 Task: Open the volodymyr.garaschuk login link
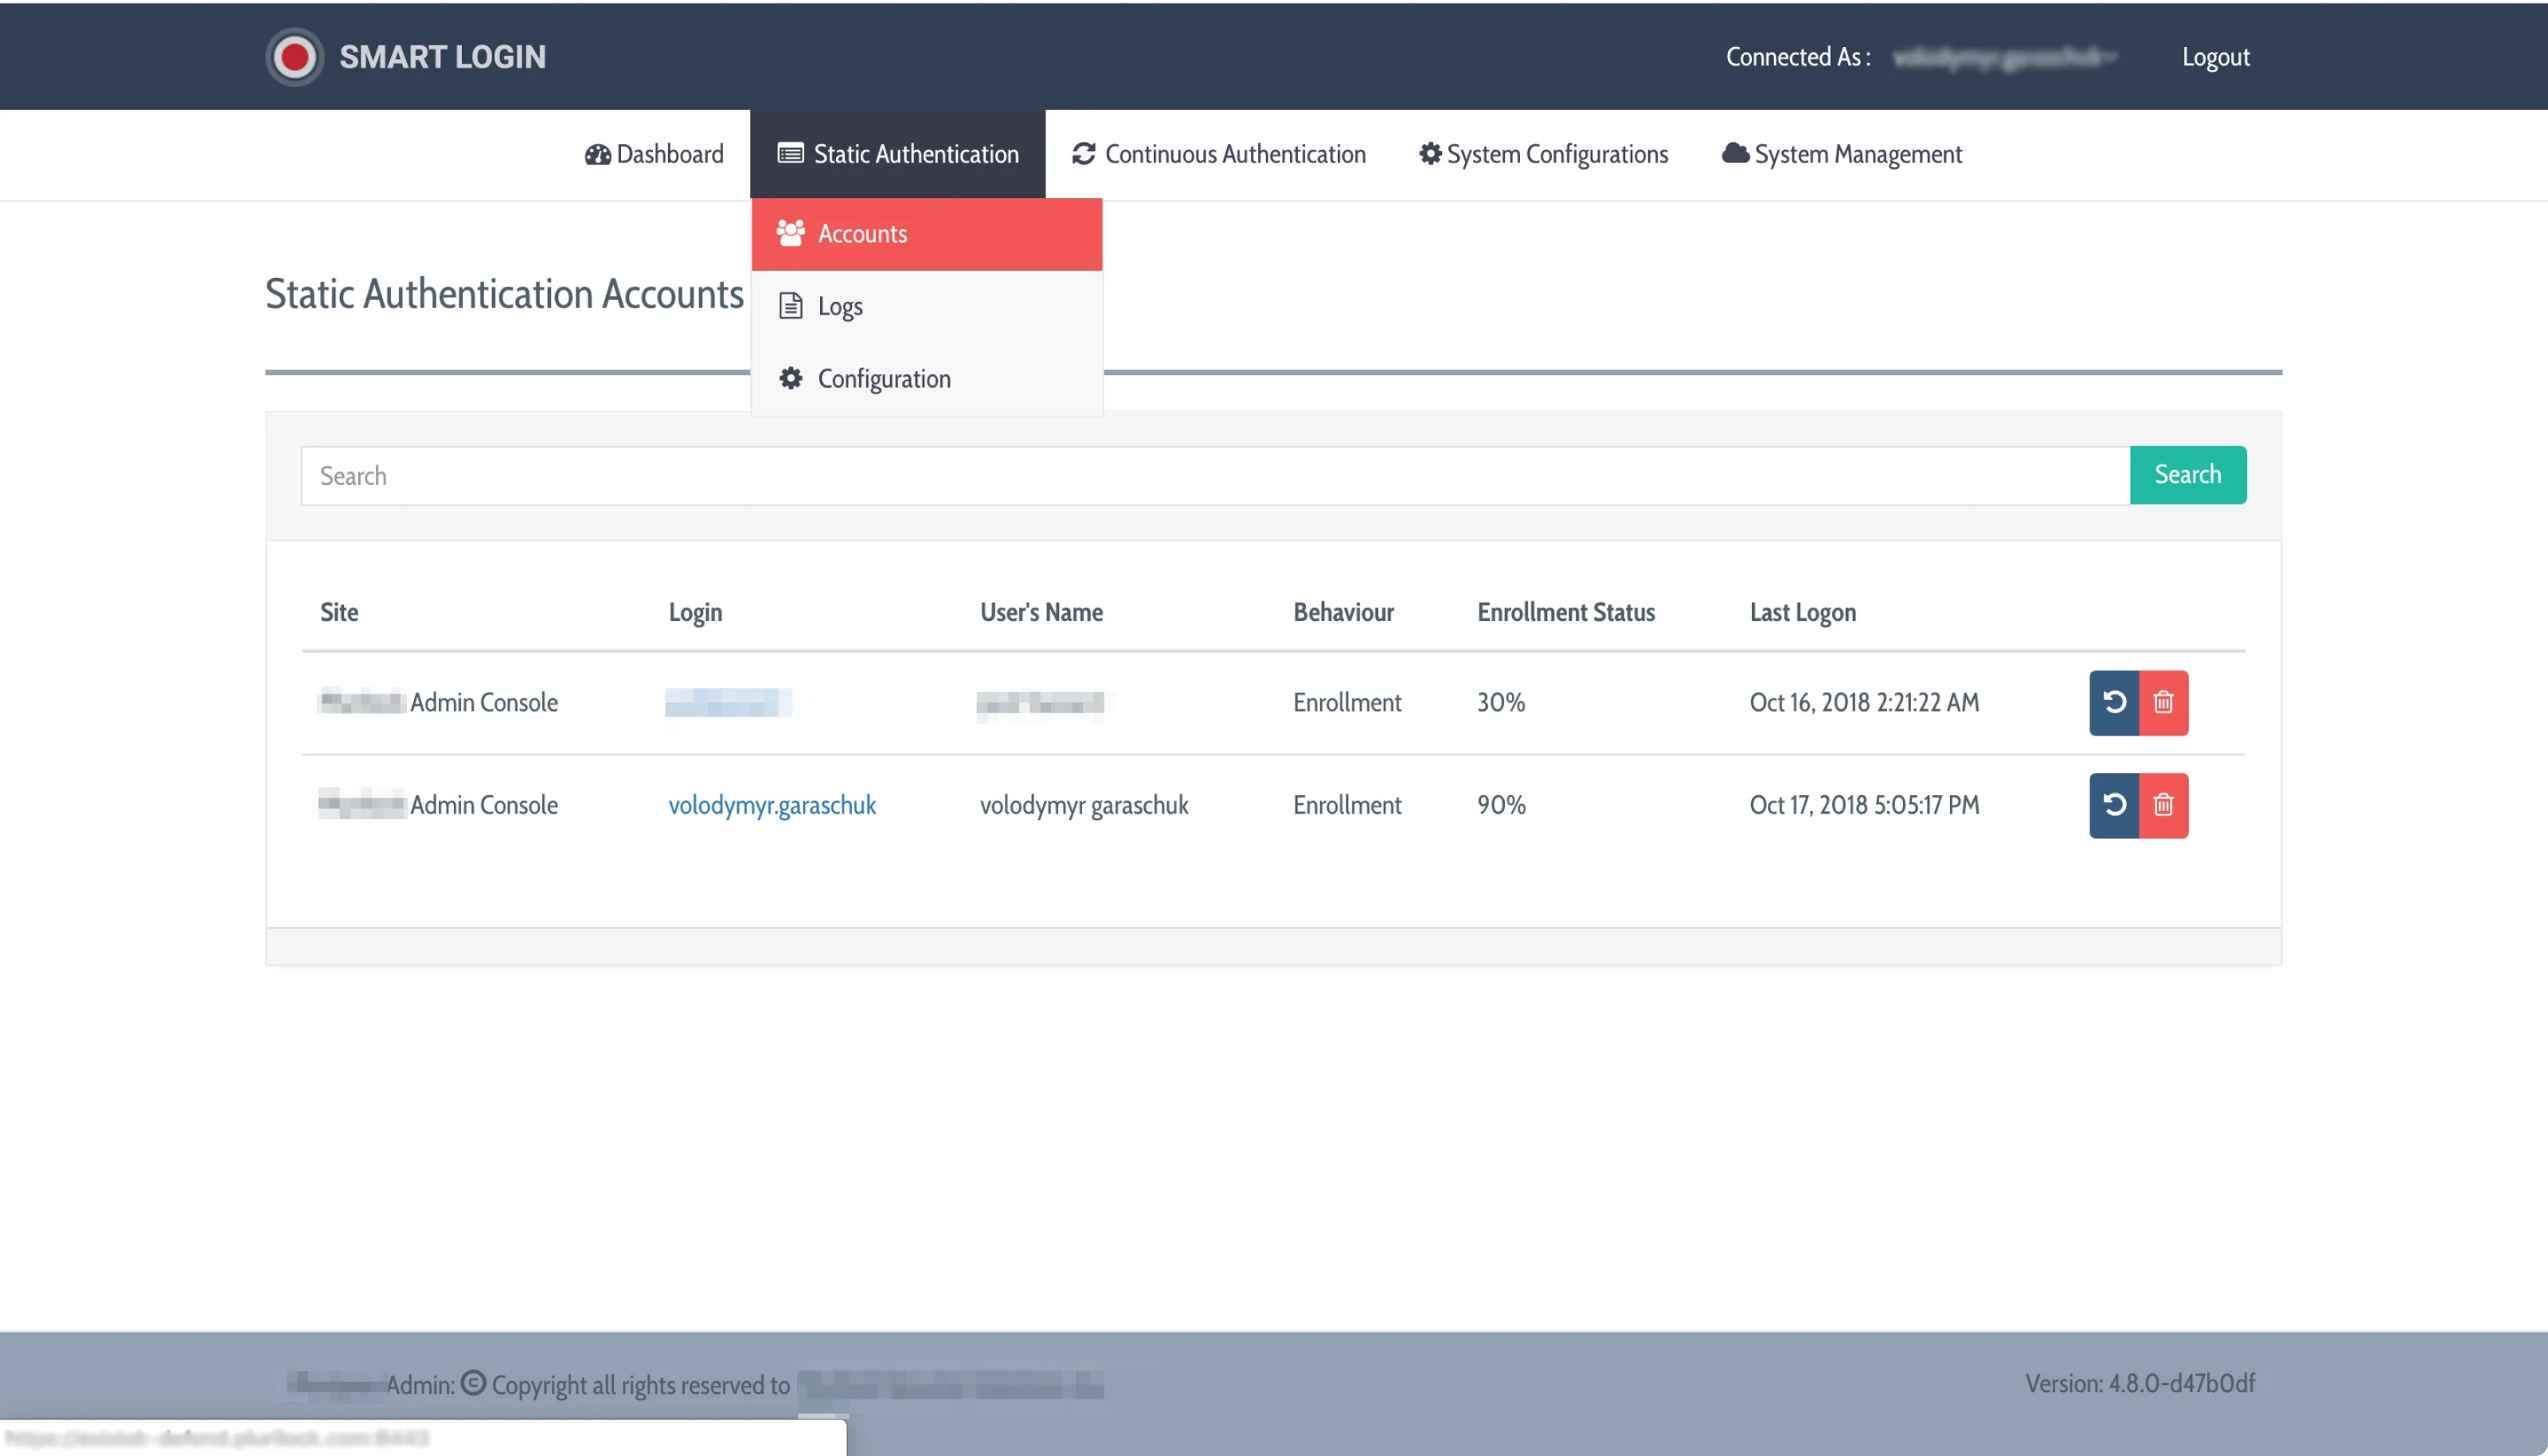pos(771,805)
